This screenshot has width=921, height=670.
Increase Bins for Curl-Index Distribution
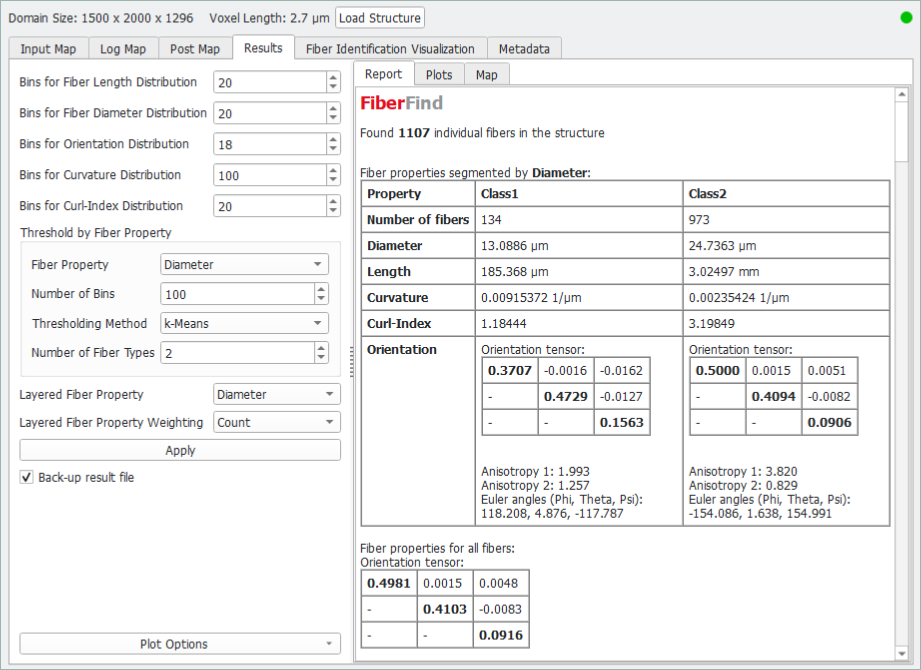tap(332, 201)
